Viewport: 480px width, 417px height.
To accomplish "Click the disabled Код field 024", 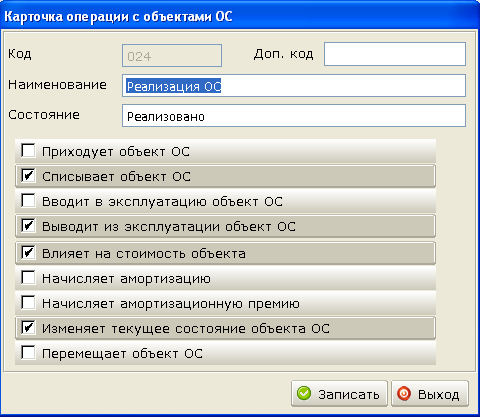I will pyautogui.click(x=172, y=56).
